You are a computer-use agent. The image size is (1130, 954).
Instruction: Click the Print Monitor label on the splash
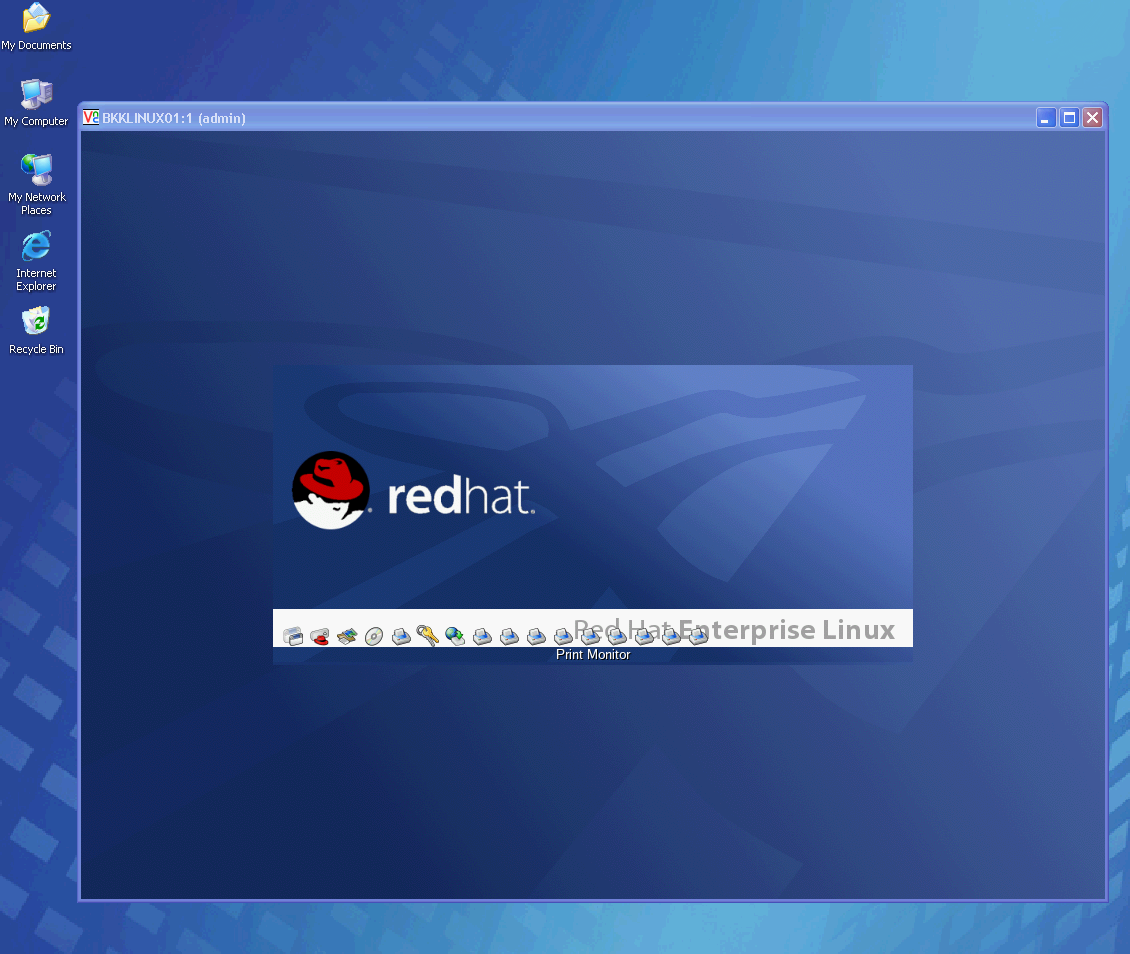593,654
